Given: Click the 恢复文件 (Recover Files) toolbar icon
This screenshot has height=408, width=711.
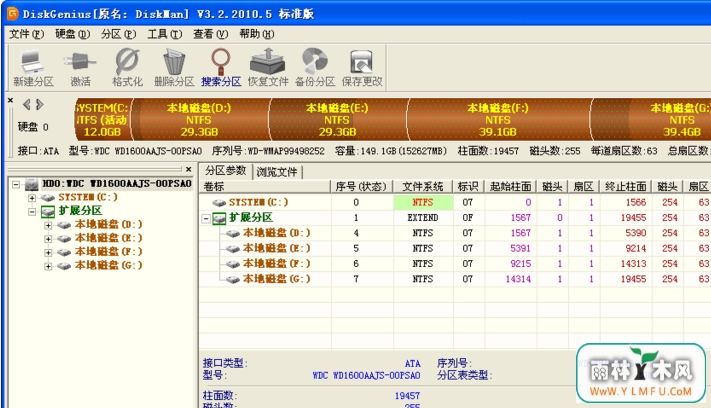Looking at the screenshot, I should point(268,68).
